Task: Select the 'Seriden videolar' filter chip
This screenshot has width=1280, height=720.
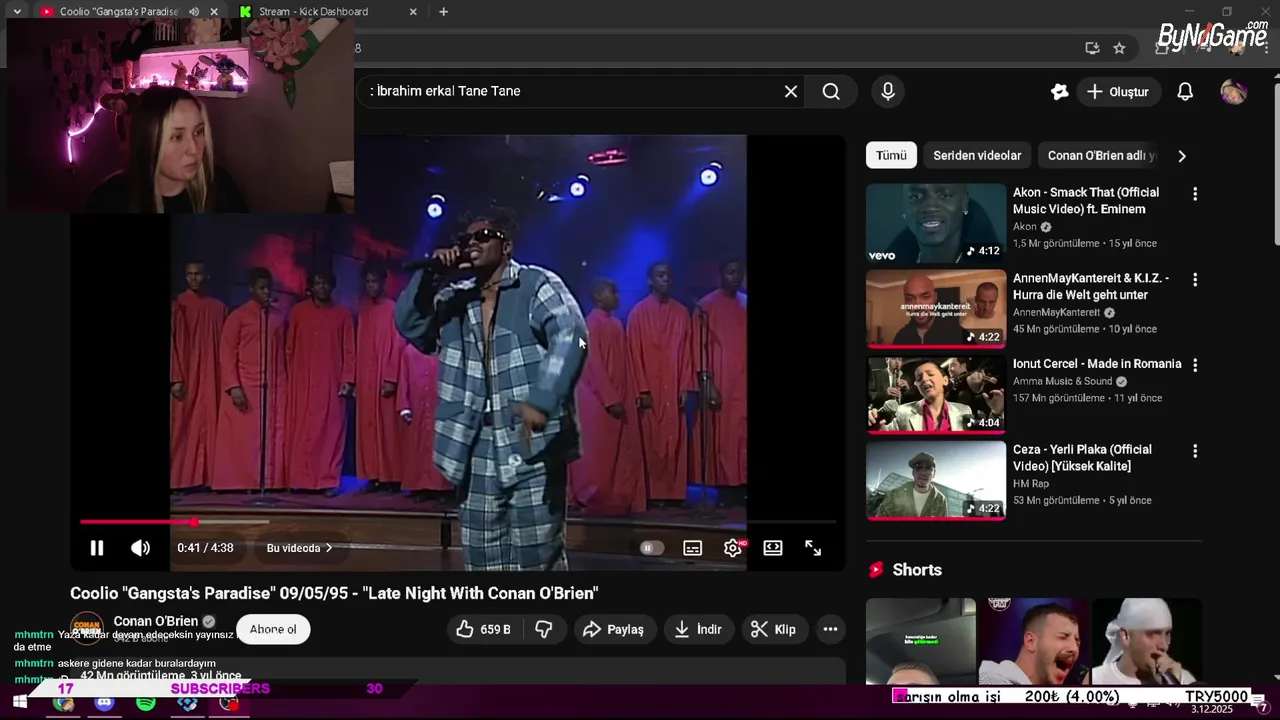Action: coord(977,155)
